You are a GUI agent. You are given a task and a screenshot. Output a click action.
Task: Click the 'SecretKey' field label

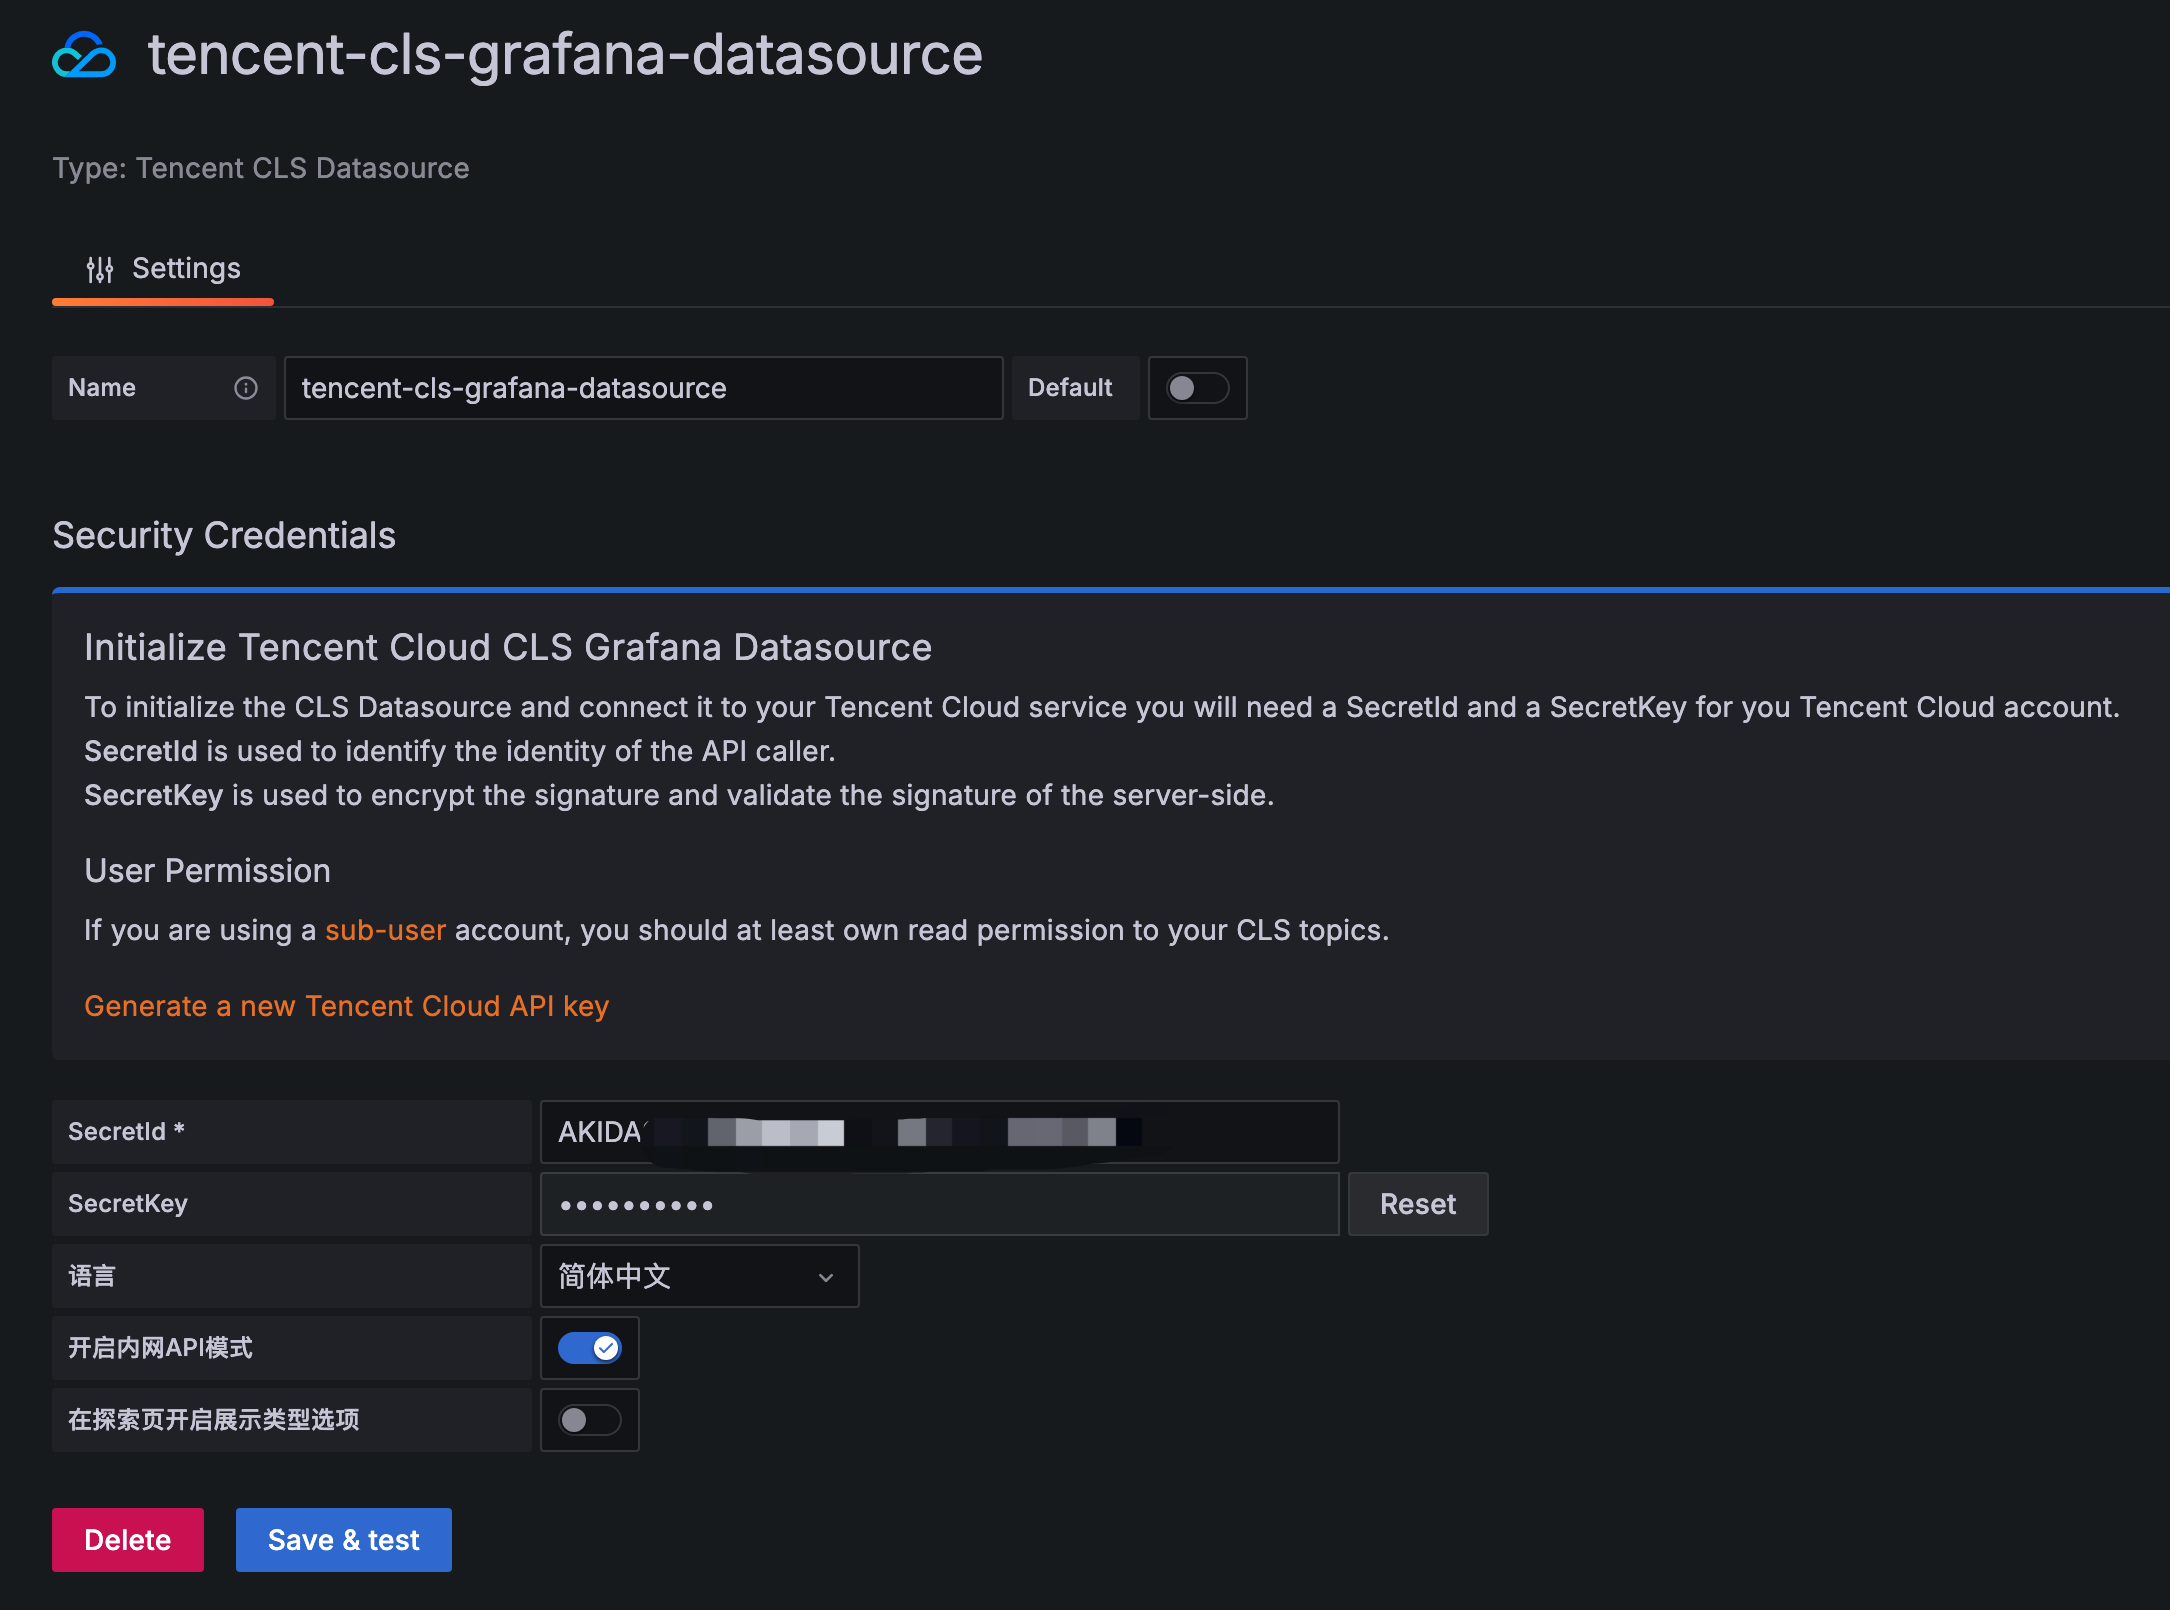point(128,1204)
